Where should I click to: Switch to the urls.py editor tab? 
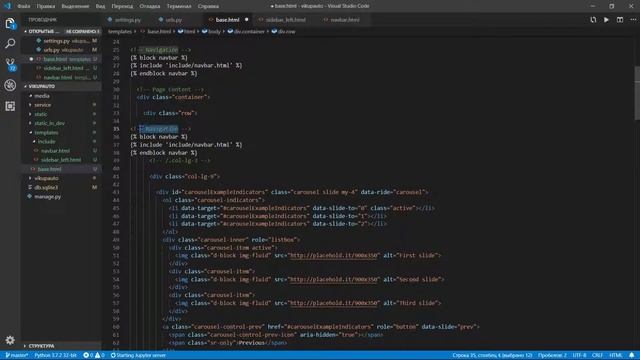pos(174,20)
